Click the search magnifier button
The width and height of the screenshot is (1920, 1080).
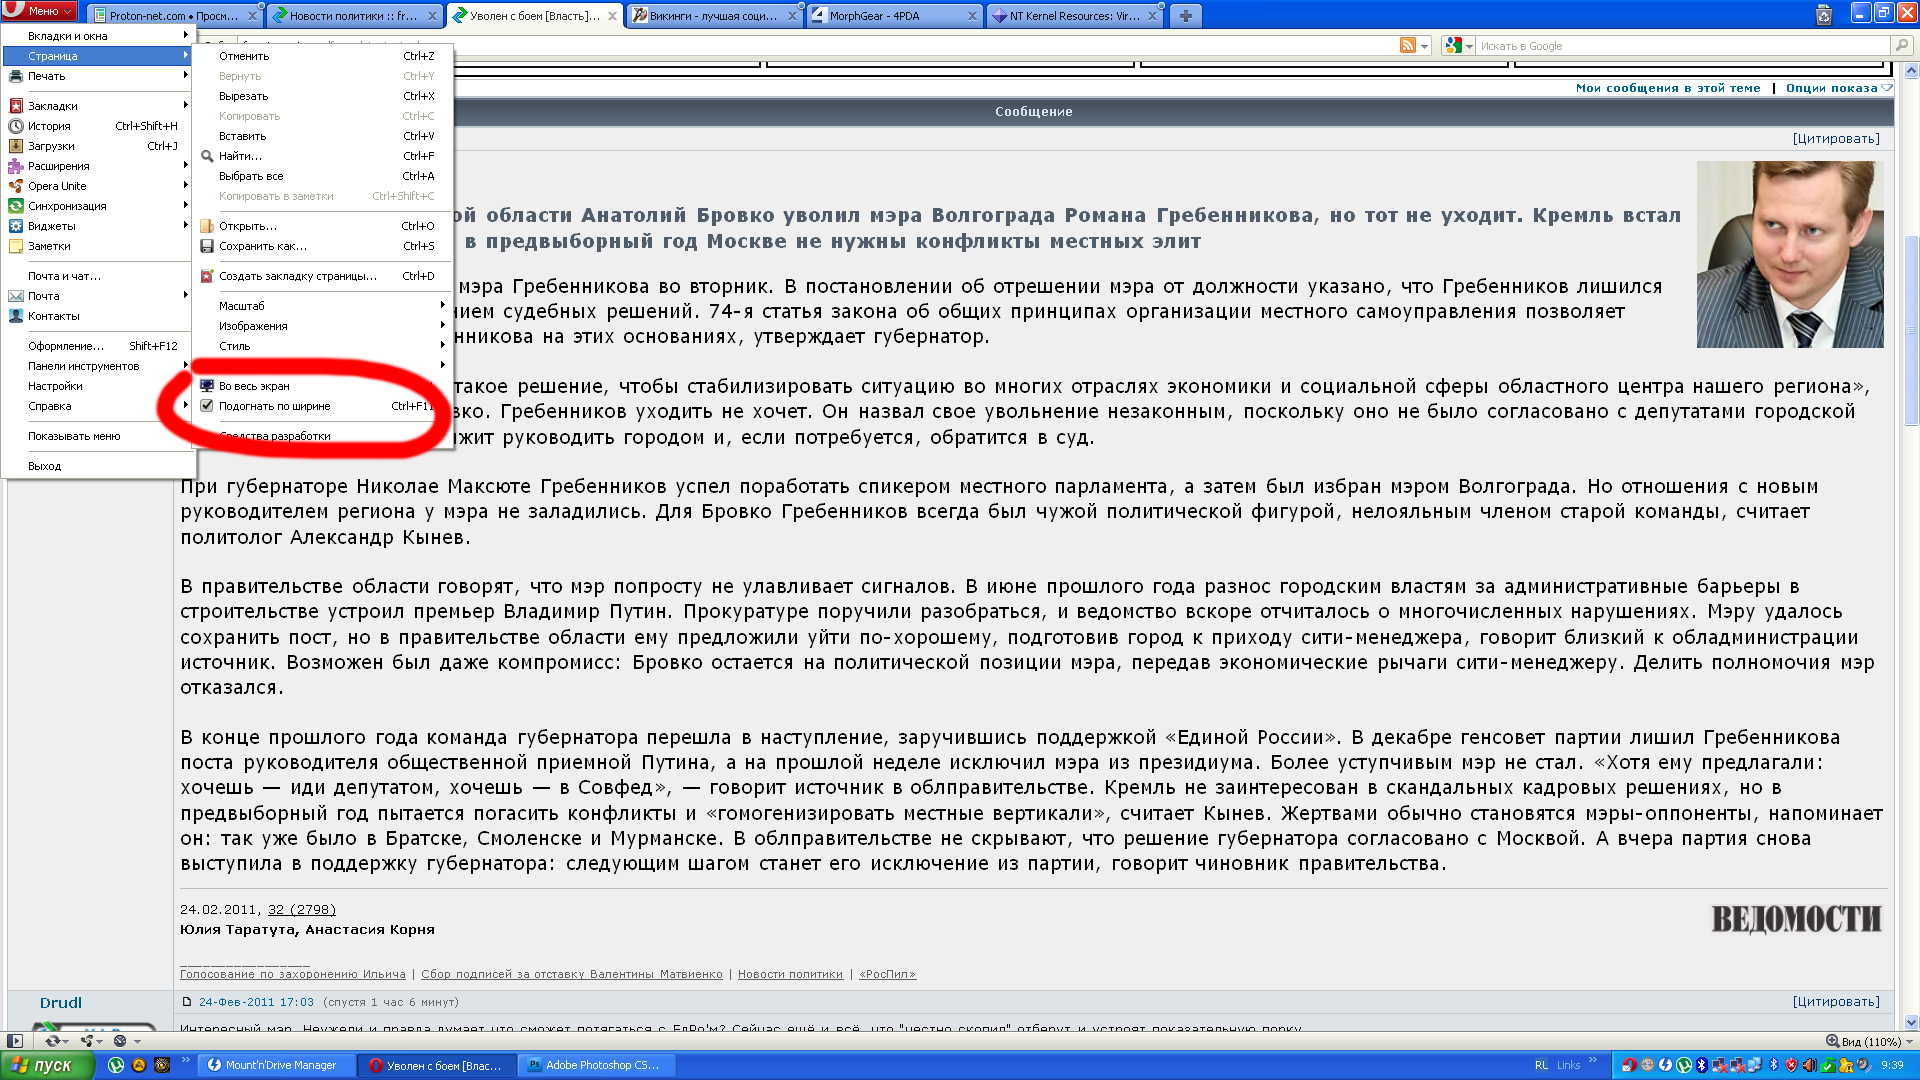1900,45
